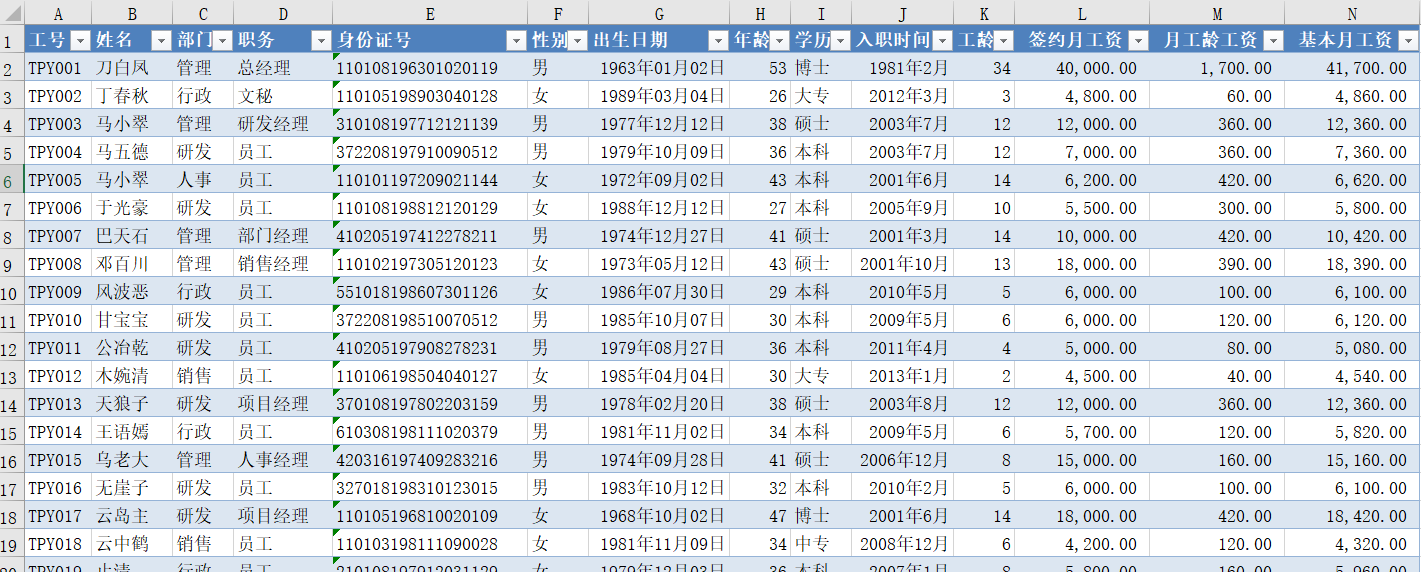This screenshot has height=572, width=1421.
Task: Click birth date cell 1974年12月27日
Action: 659,237
